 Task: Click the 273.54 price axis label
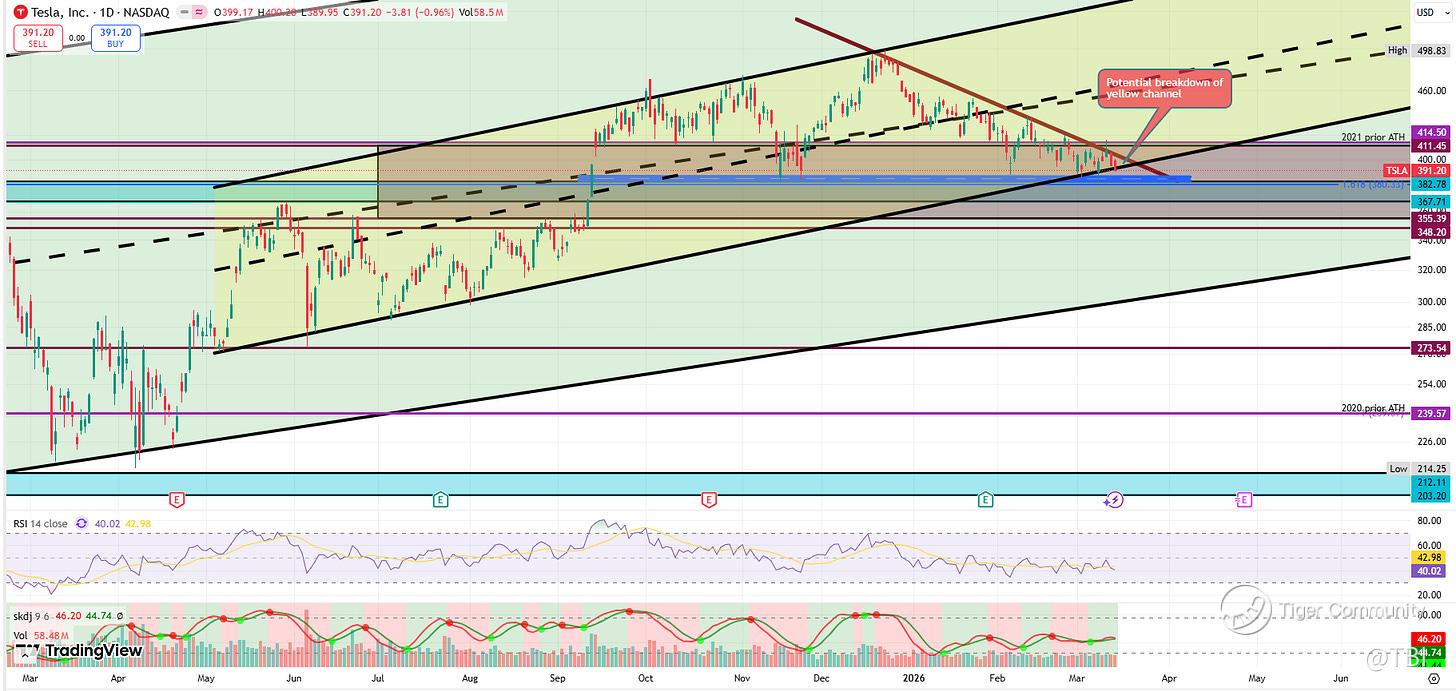click(1429, 348)
